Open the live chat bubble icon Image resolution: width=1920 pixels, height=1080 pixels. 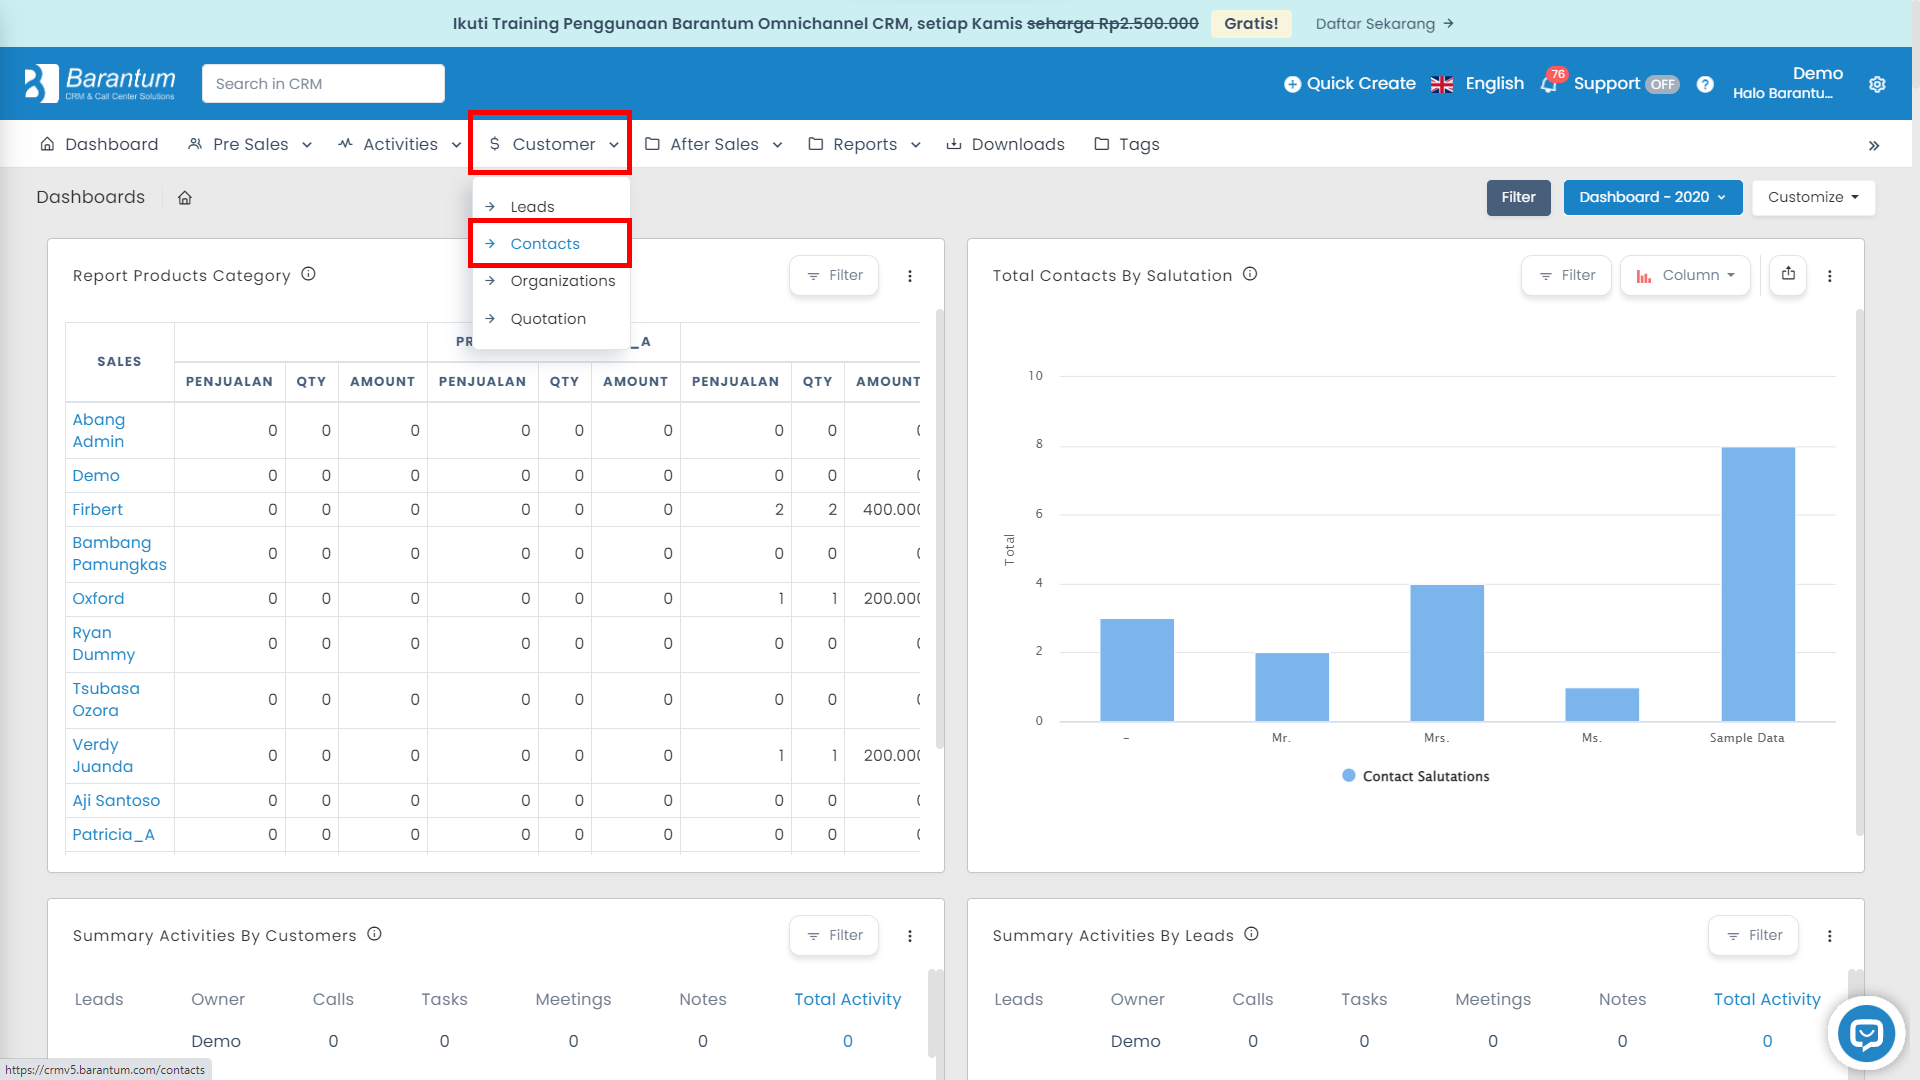[x=1866, y=1033]
